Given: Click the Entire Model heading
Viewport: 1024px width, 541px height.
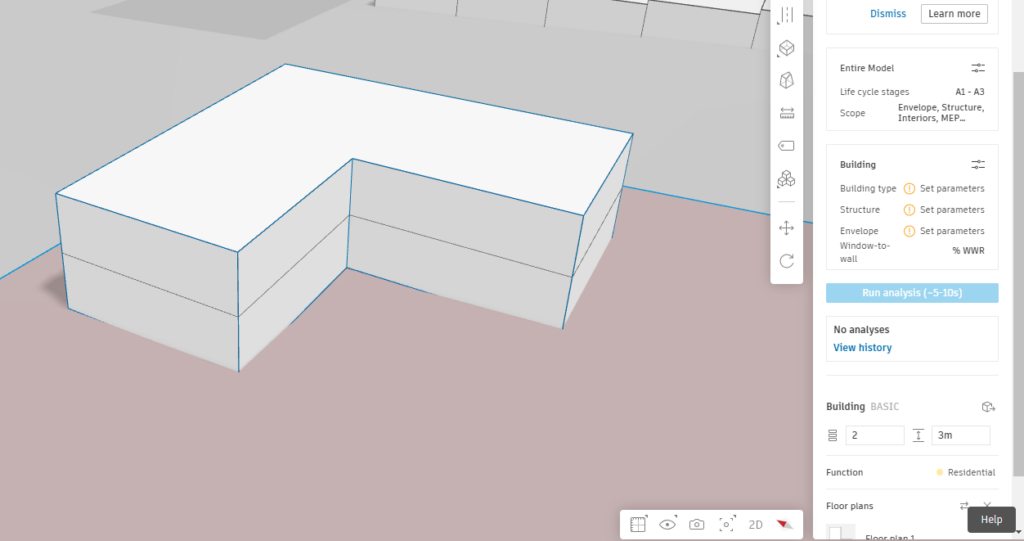Looking at the screenshot, I should pos(867,68).
